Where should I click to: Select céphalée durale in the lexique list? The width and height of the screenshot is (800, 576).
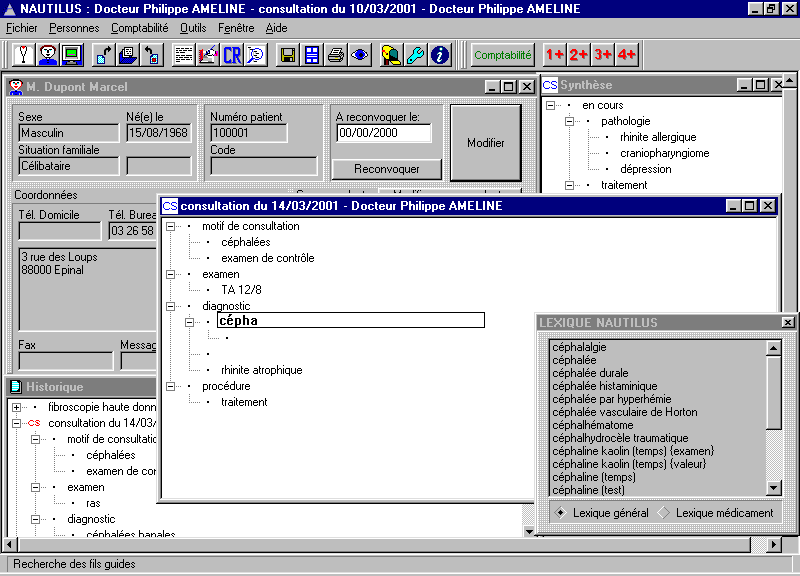click(x=590, y=373)
